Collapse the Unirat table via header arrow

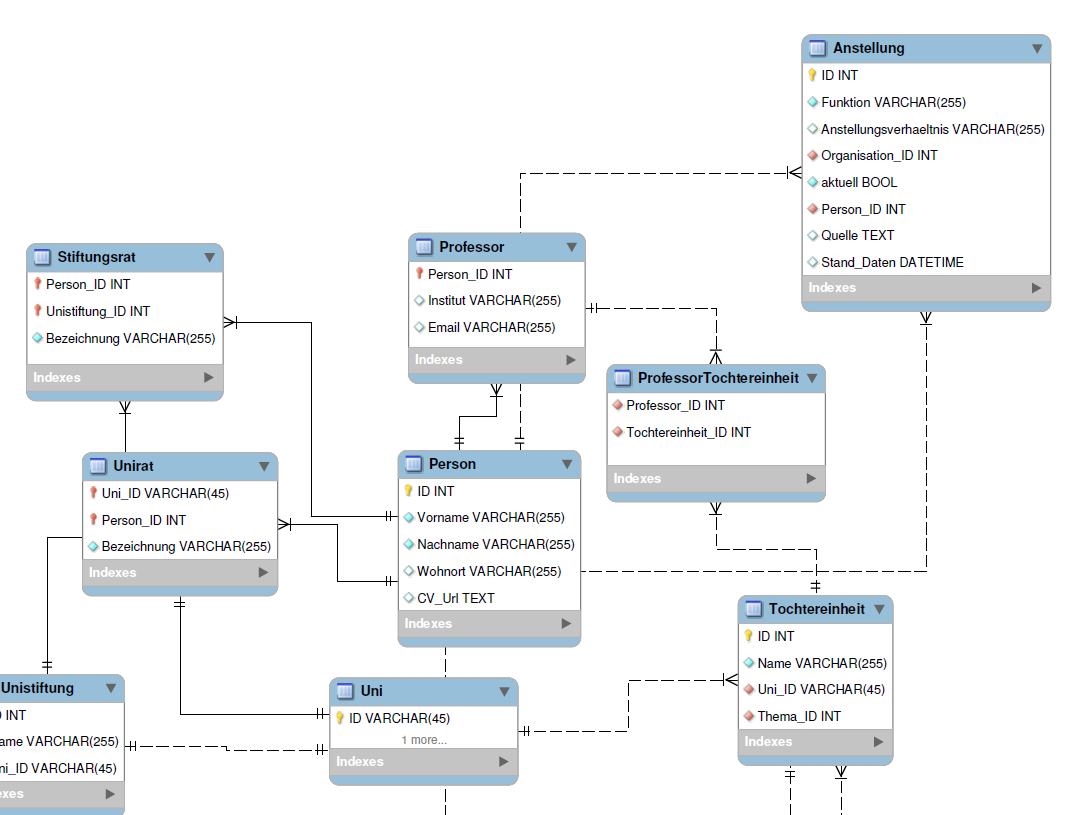(264, 466)
